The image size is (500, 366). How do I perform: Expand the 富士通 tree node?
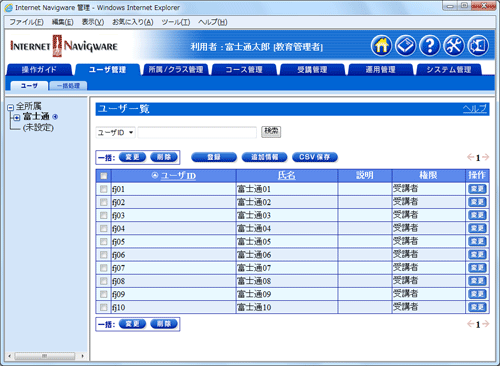click(x=17, y=117)
